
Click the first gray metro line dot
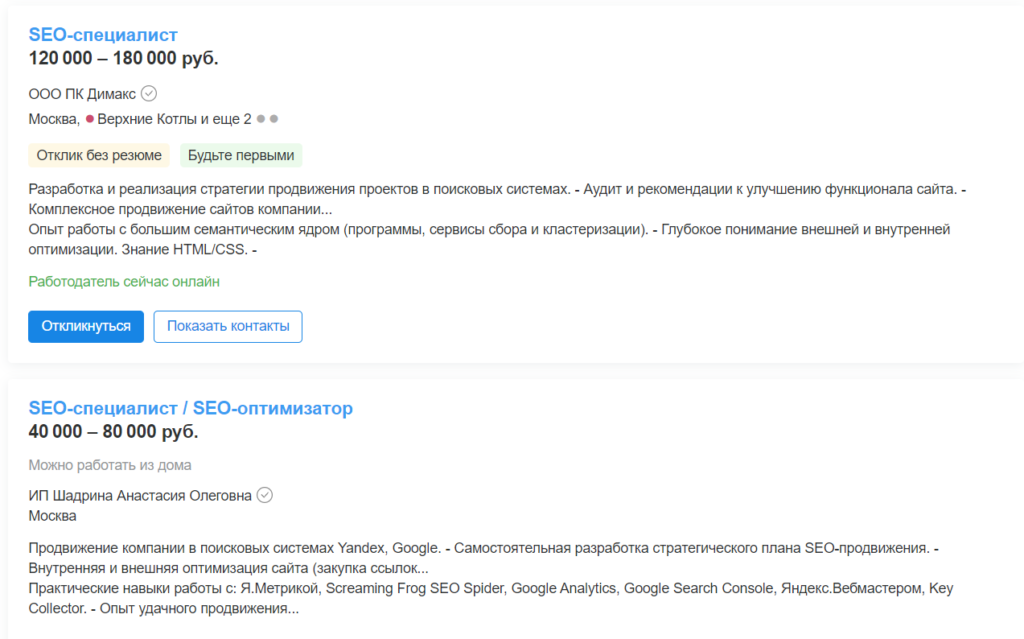[x=261, y=119]
